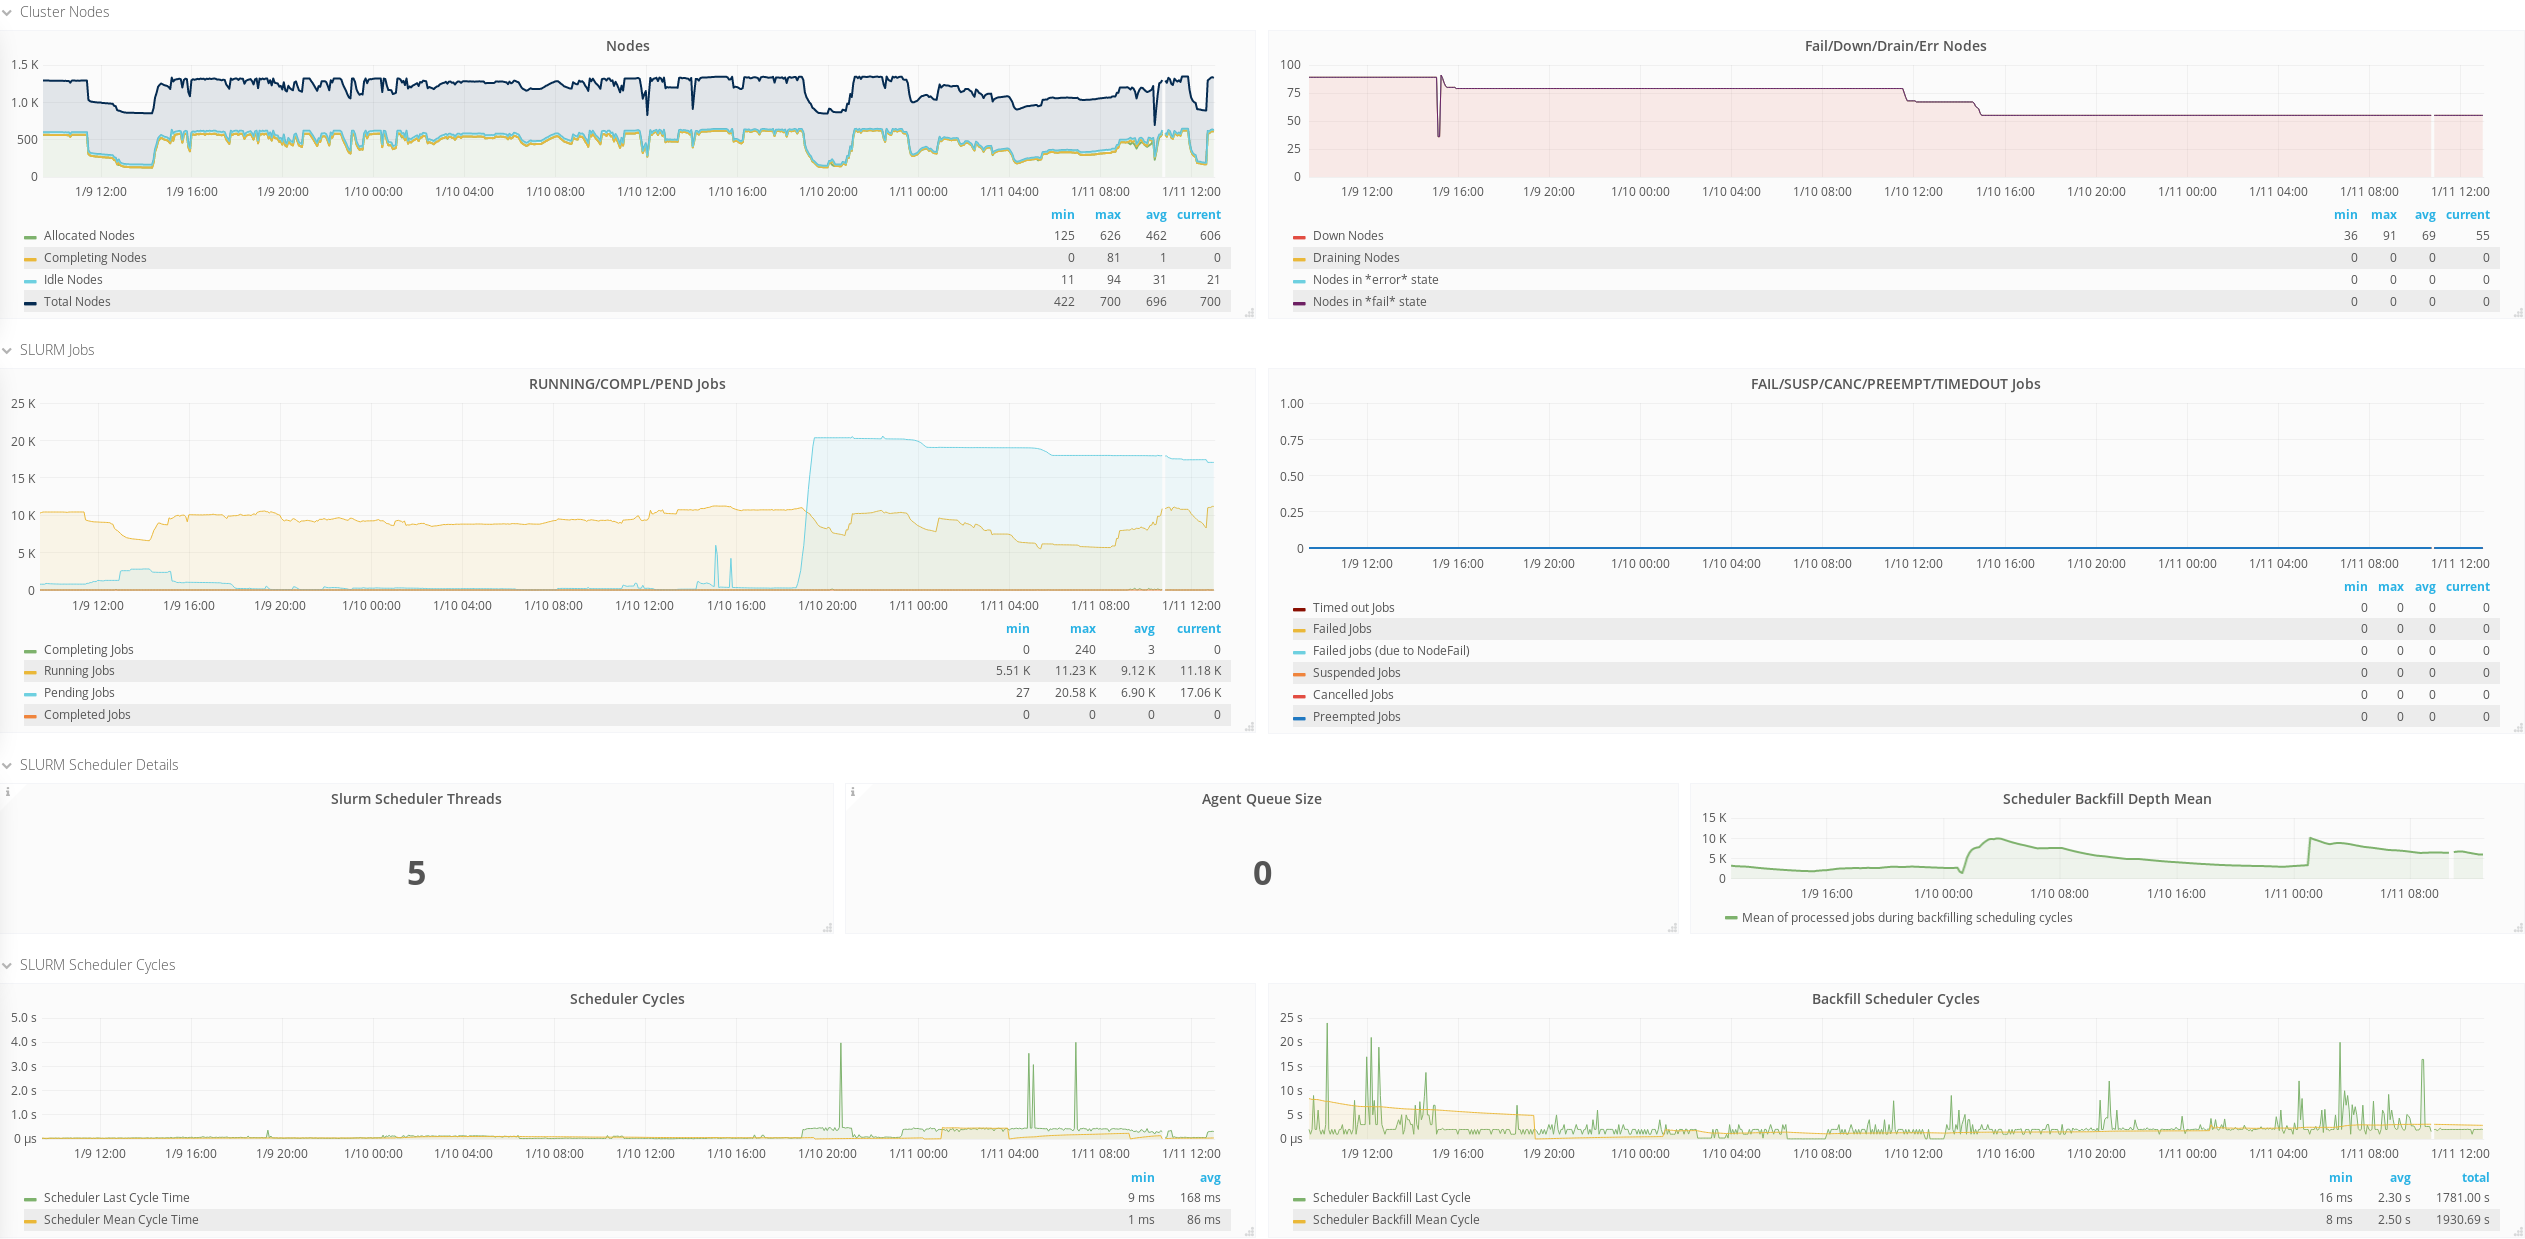Click resize handle of Agent Queue Size panel

[x=1672, y=928]
